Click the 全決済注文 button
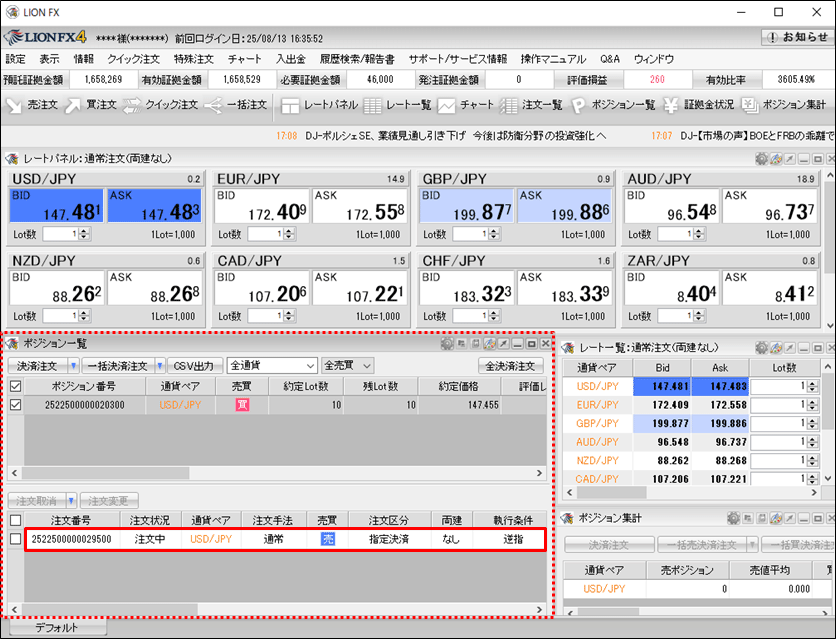This screenshot has height=639, width=836. pyautogui.click(x=511, y=366)
